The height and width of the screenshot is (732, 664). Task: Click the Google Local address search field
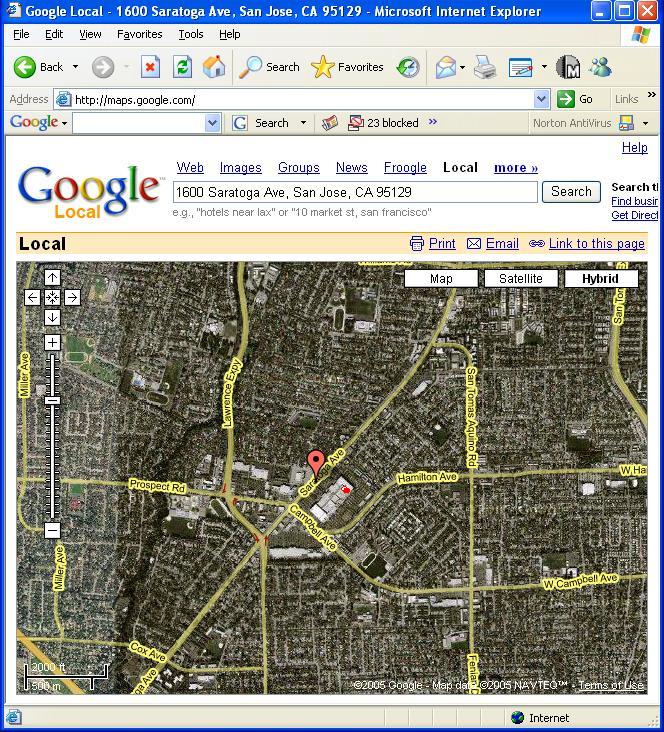(x=355, y=192)
